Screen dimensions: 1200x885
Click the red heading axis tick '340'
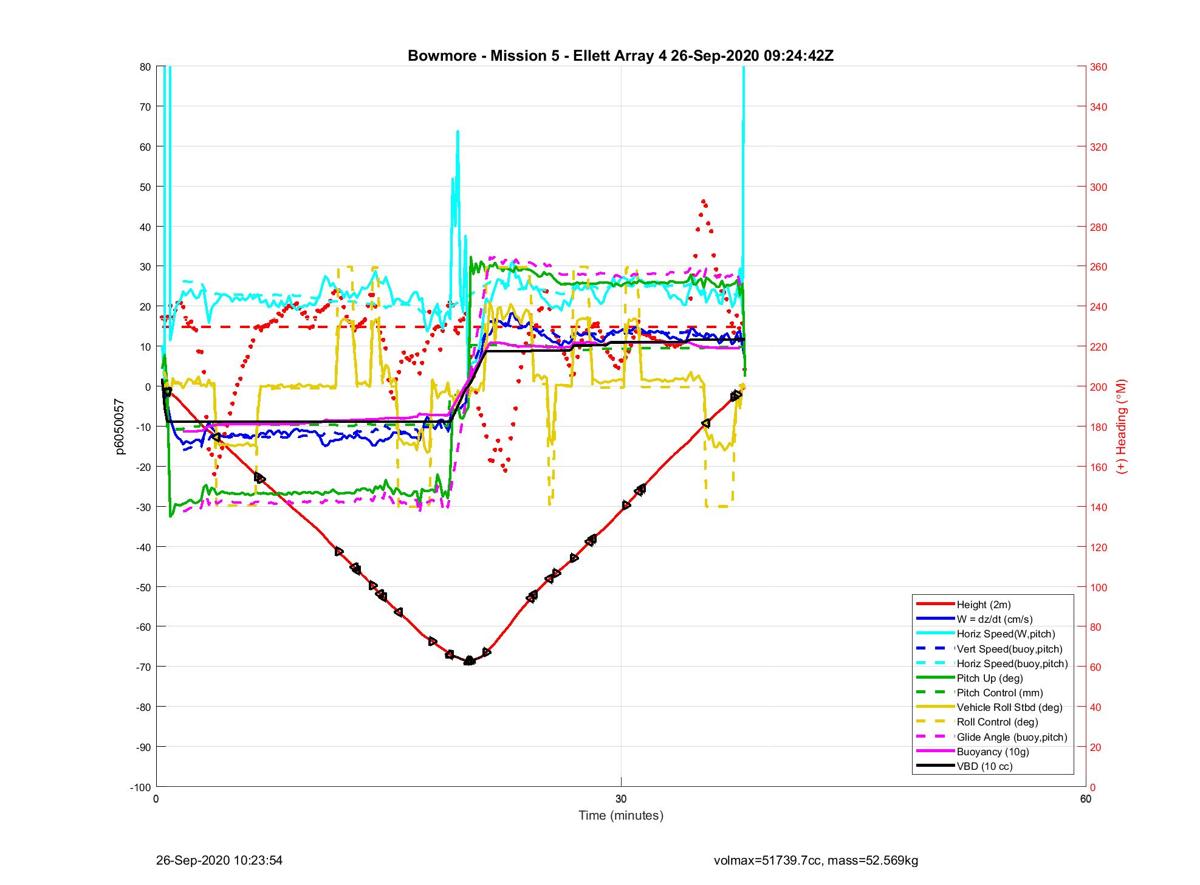click(x=1099, y=107)
